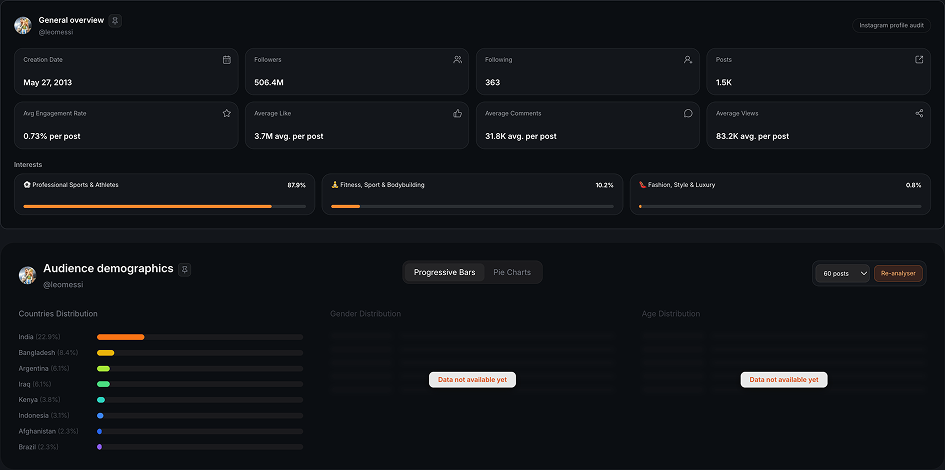Click the Indonesia blue distribution bar

click(x=100, y=416)
